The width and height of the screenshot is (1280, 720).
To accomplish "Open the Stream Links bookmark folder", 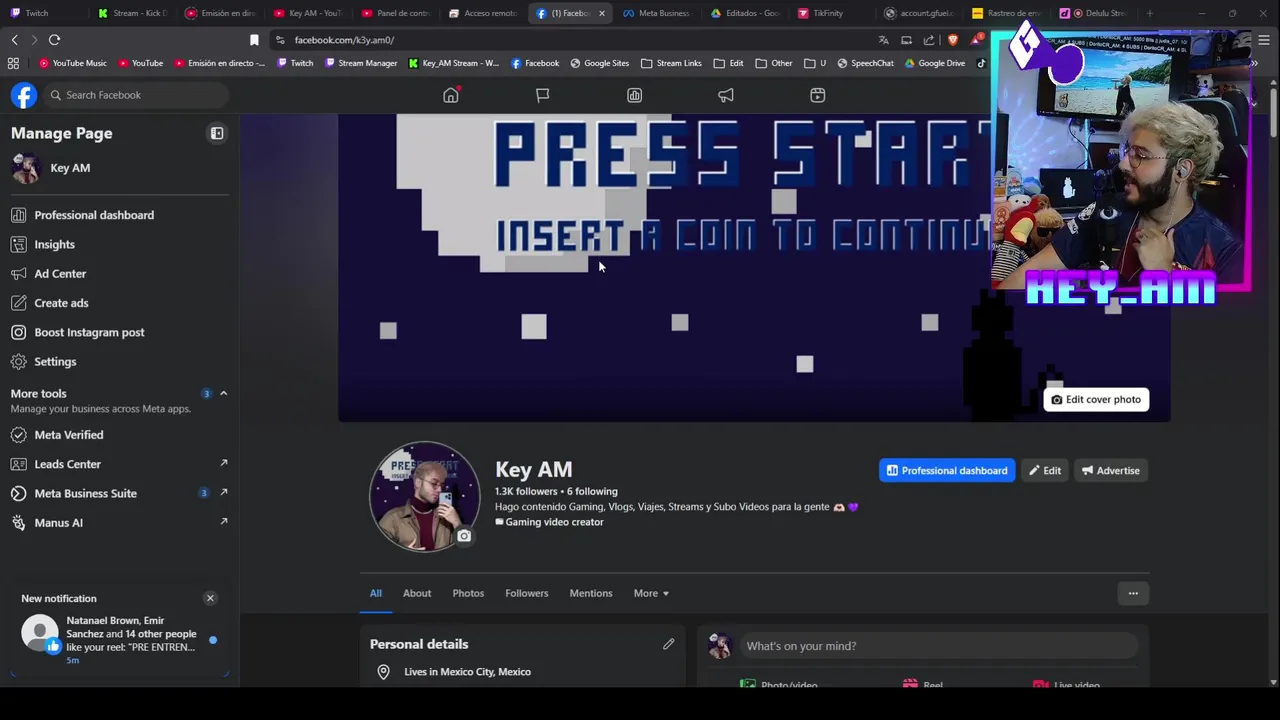I will (x=671, y=63).
